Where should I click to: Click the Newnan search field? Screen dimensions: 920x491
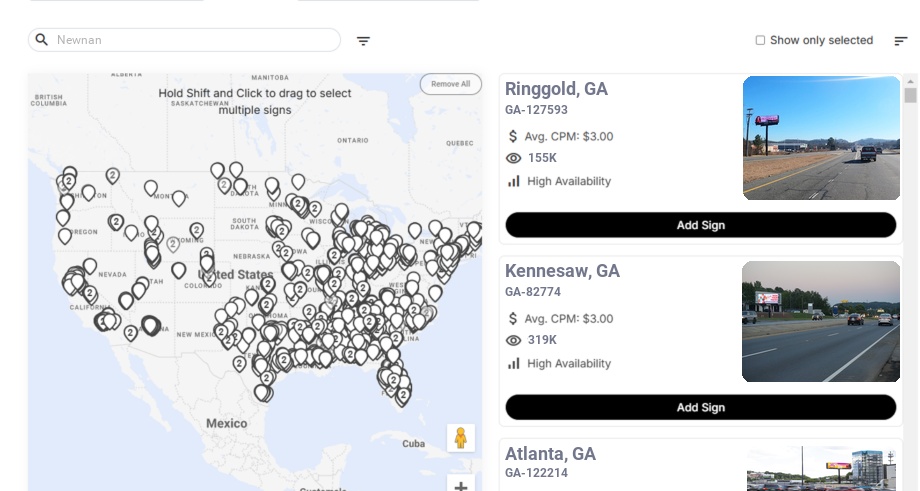(x=190, y=40)
